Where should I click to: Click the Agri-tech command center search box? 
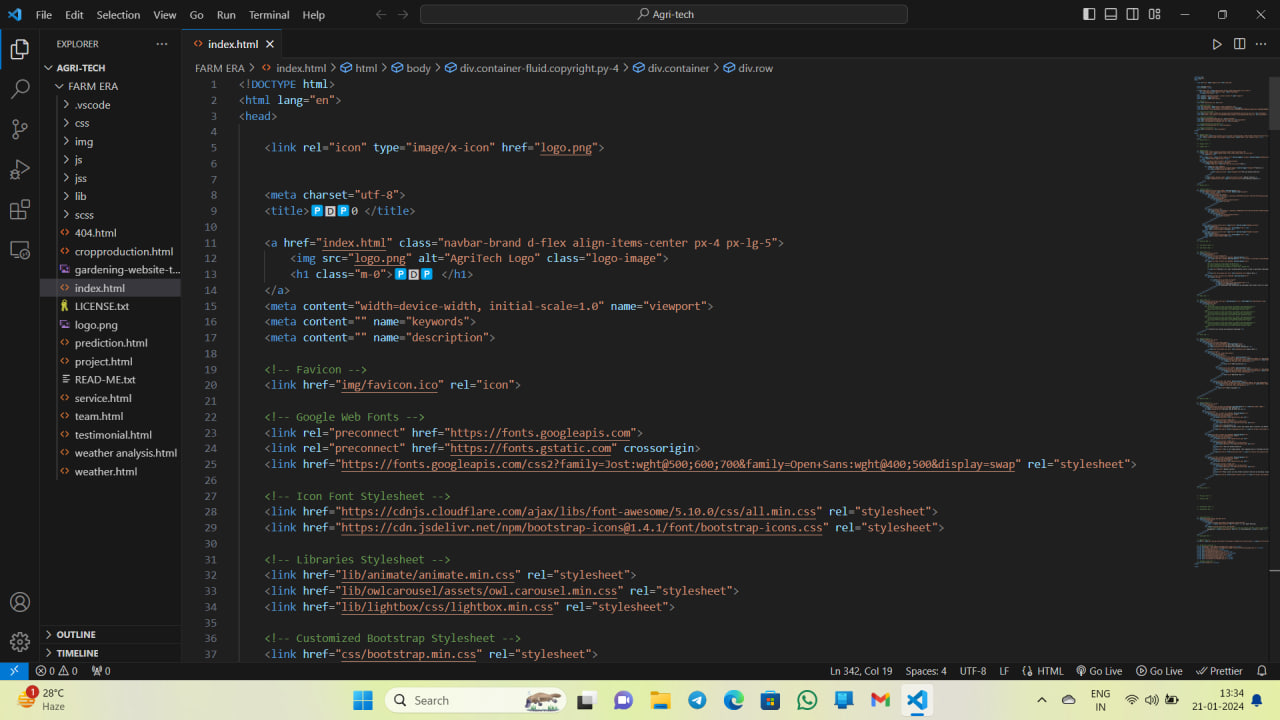click(x=664, y=15)
